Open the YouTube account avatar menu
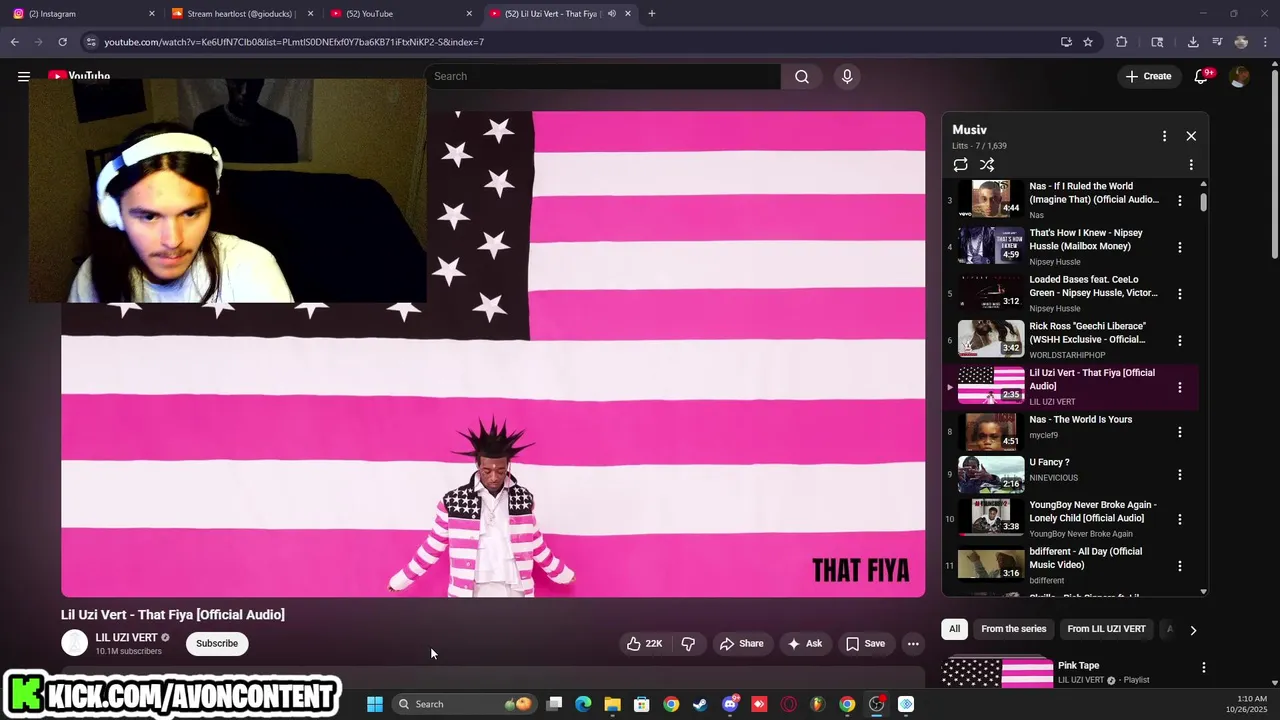The width and height of the screenshot is (1280, 720). coord(1239,76)
